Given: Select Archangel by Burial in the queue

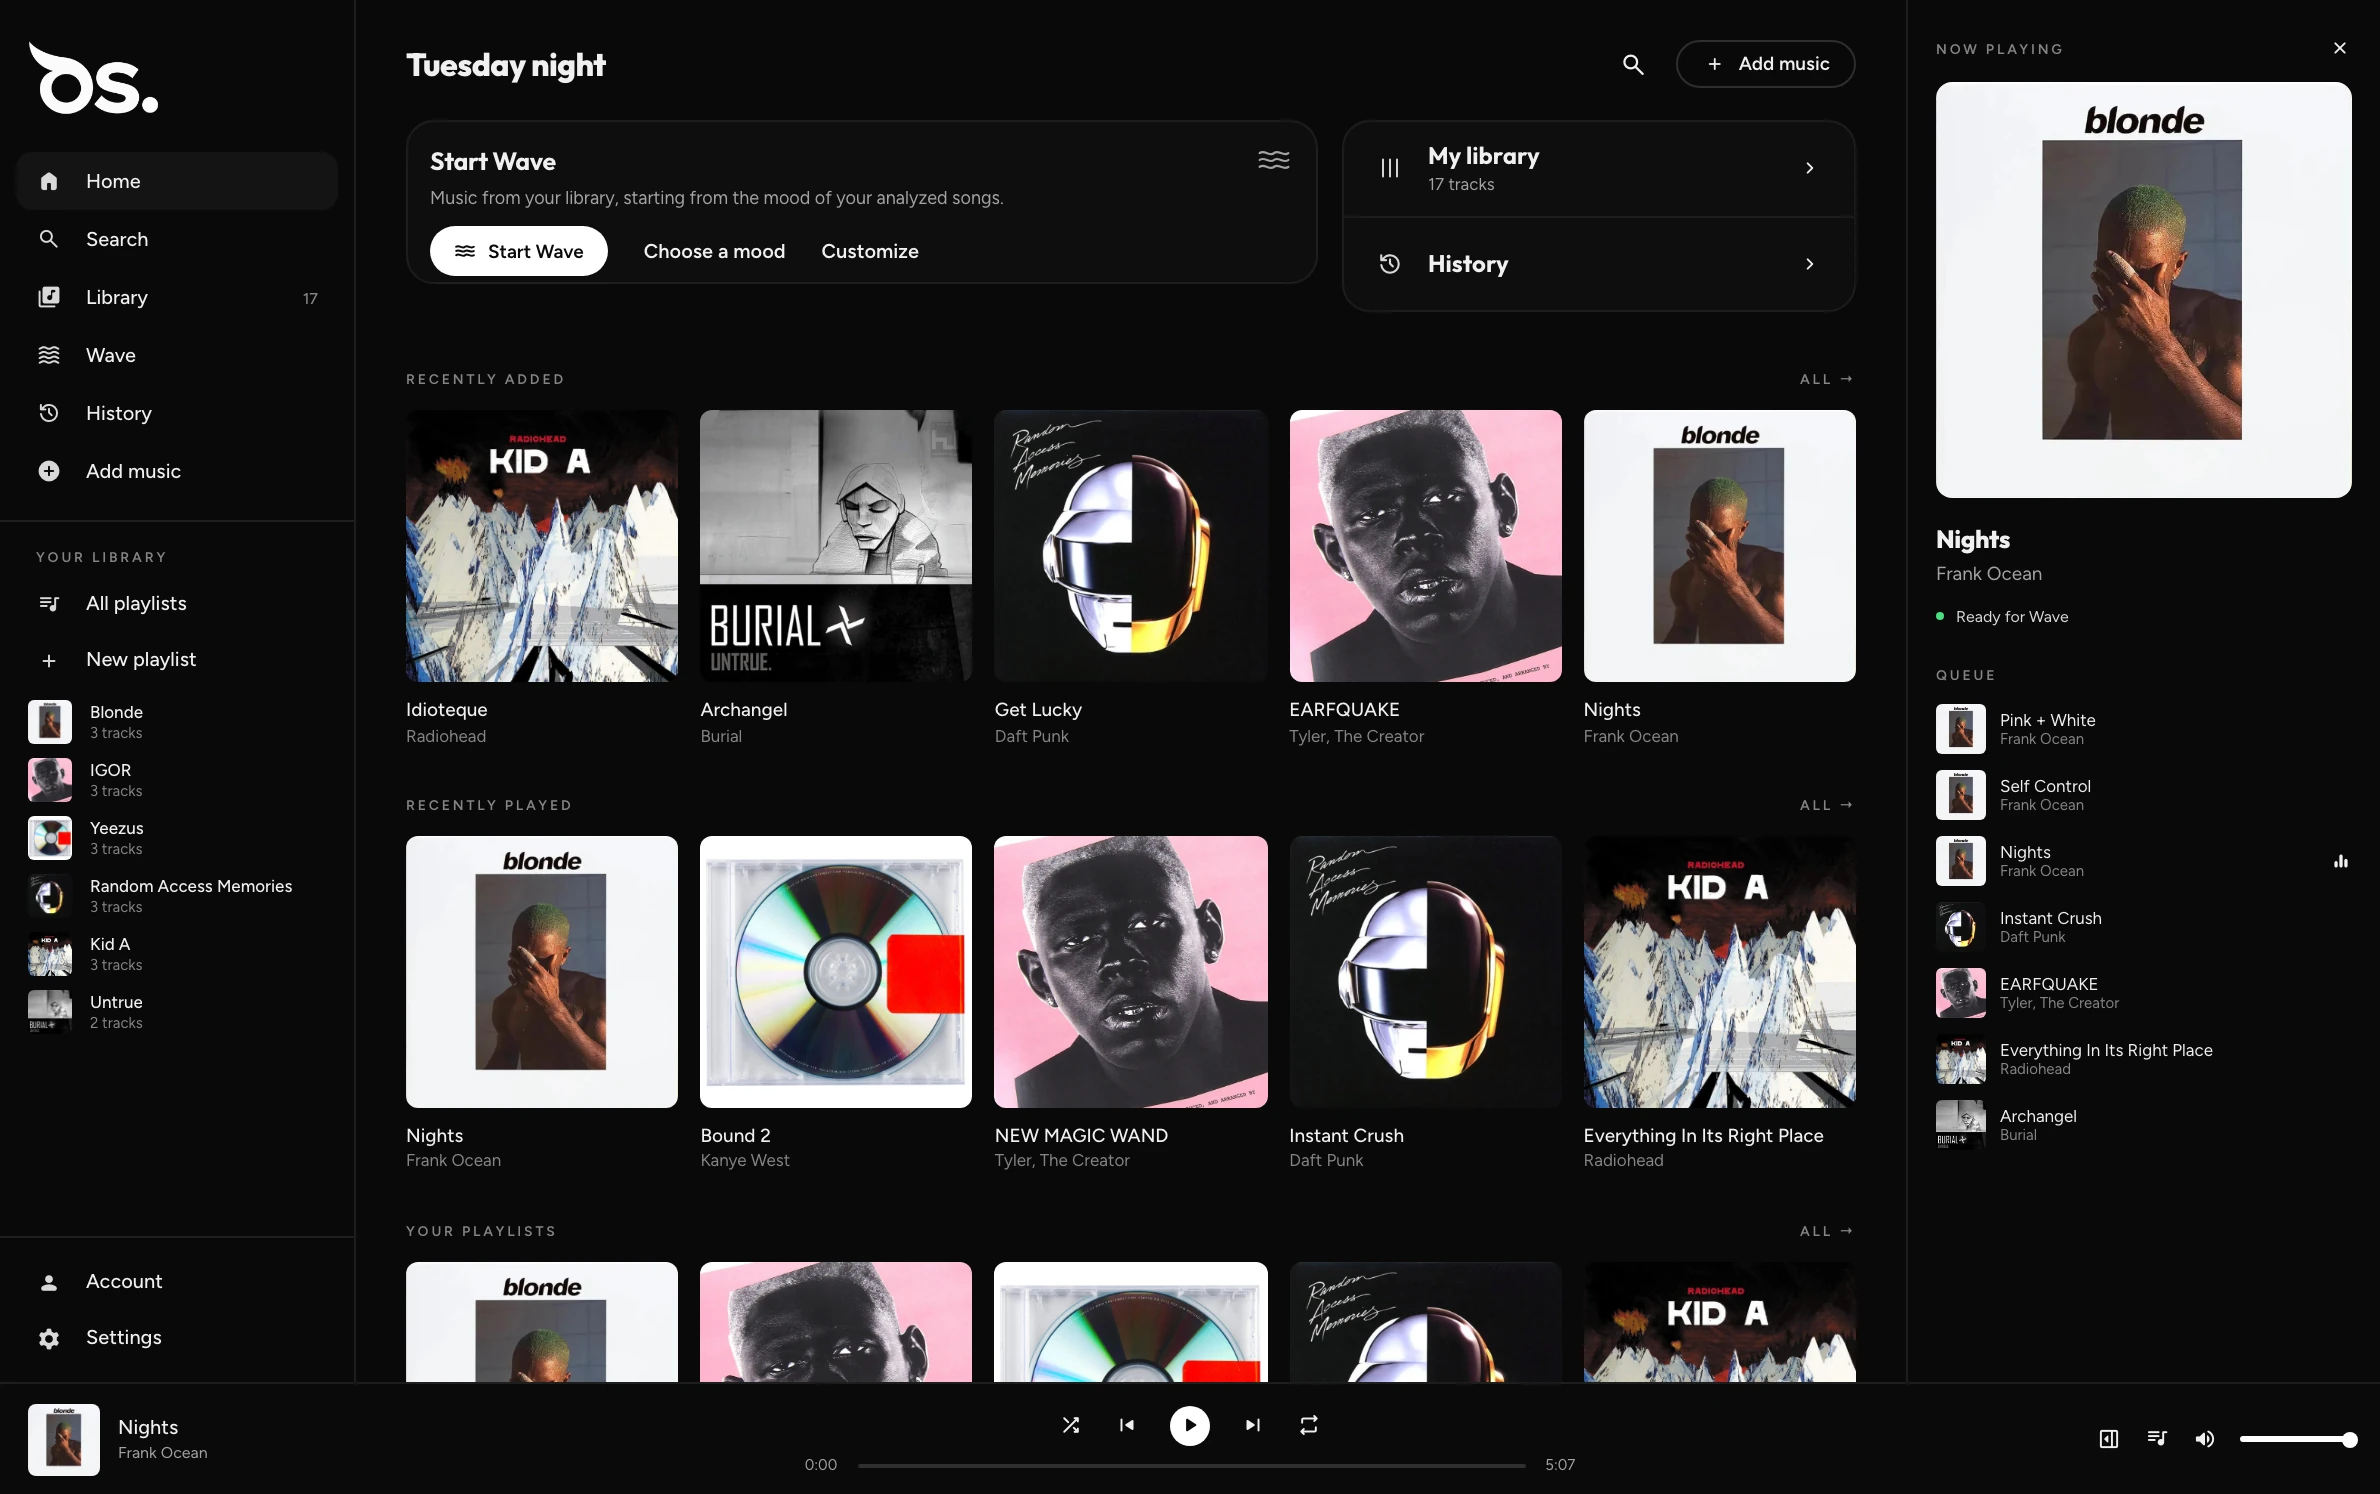Looking at the screenshot, I should [x=2143, y=1125].
